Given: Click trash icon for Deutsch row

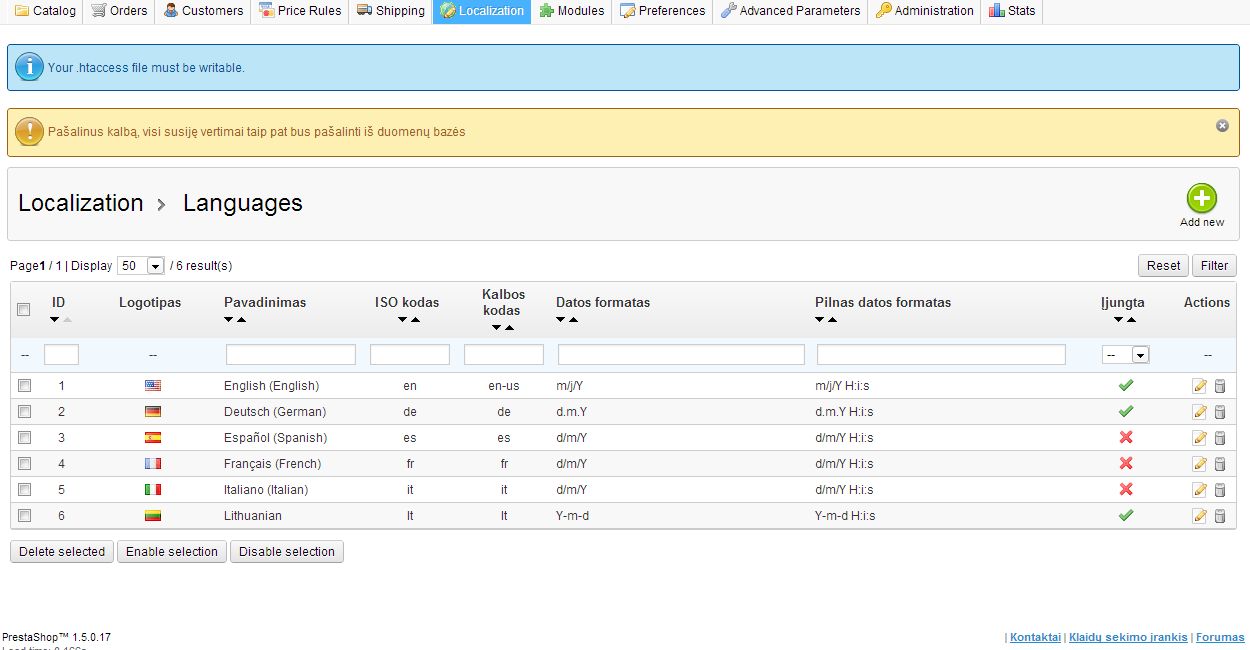Looking at the screenshot, I should pyautogui.click(x=1219, y=412).
